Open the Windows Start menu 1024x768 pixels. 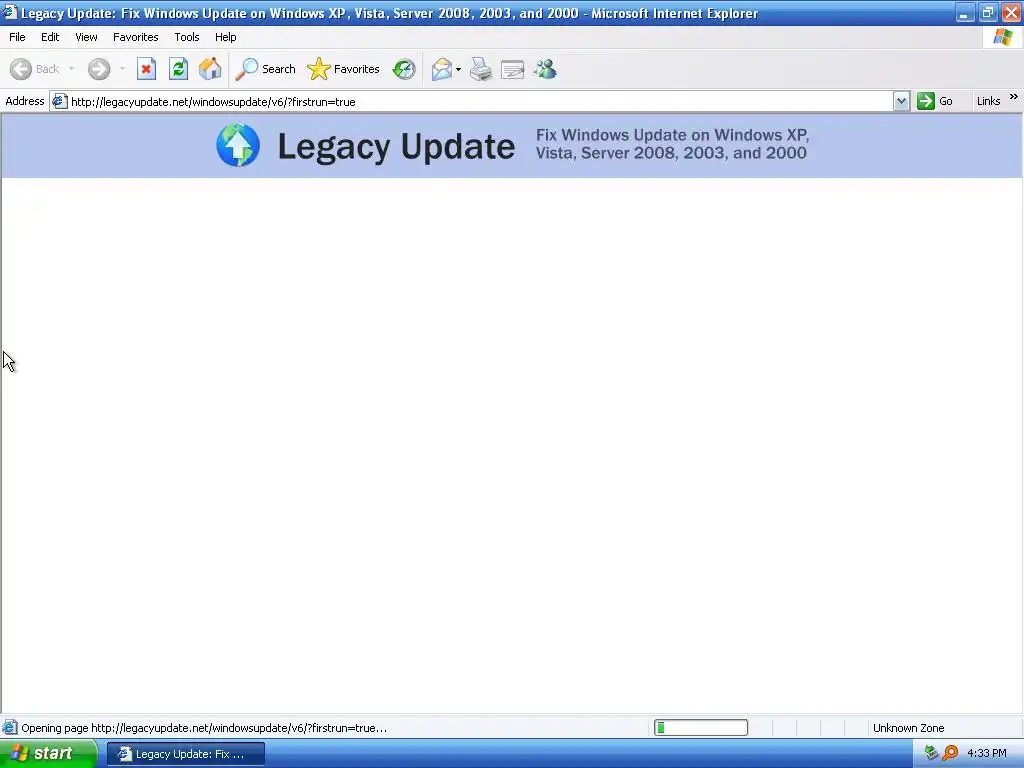tap(48, 754)
